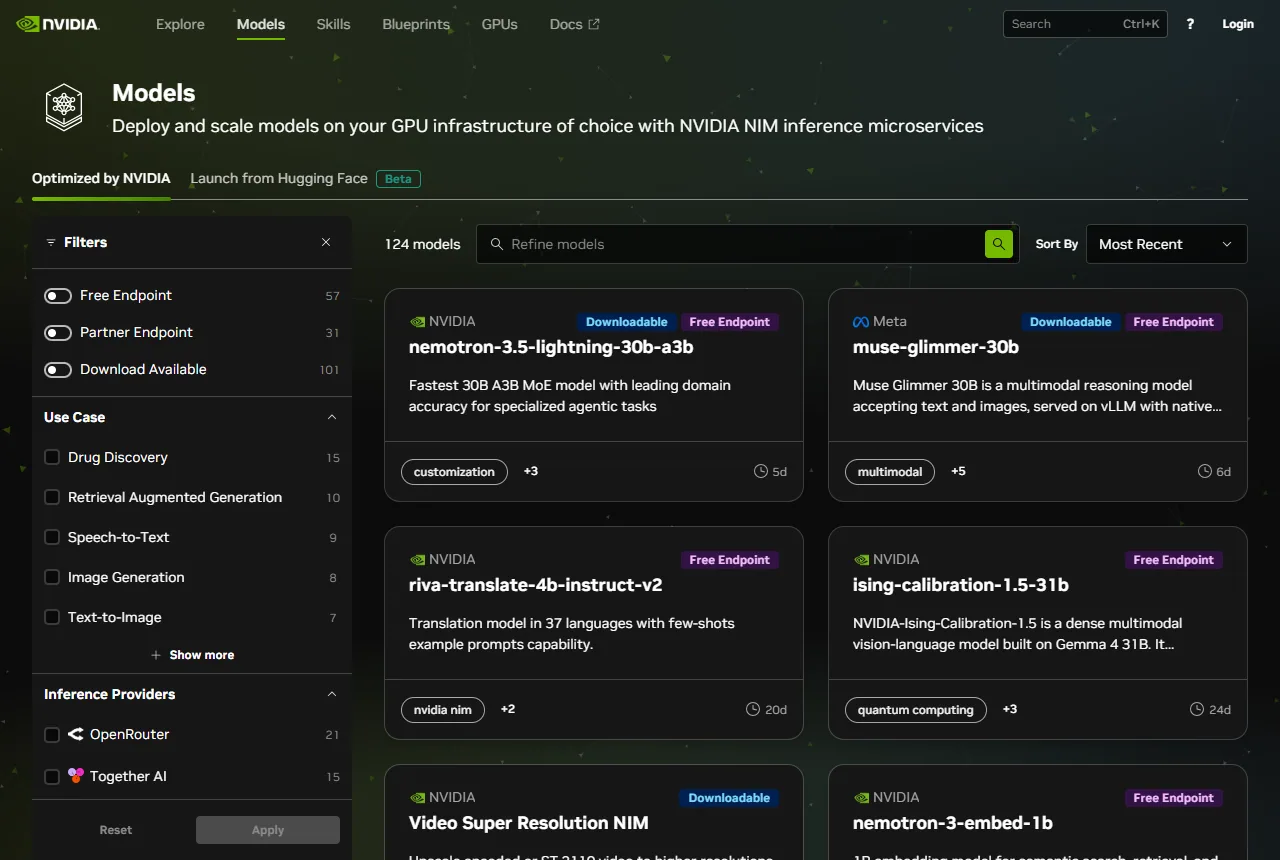Click the clock icon next to 20d
This screenshot has height=860, width=1280.
[x=753, y=709]
